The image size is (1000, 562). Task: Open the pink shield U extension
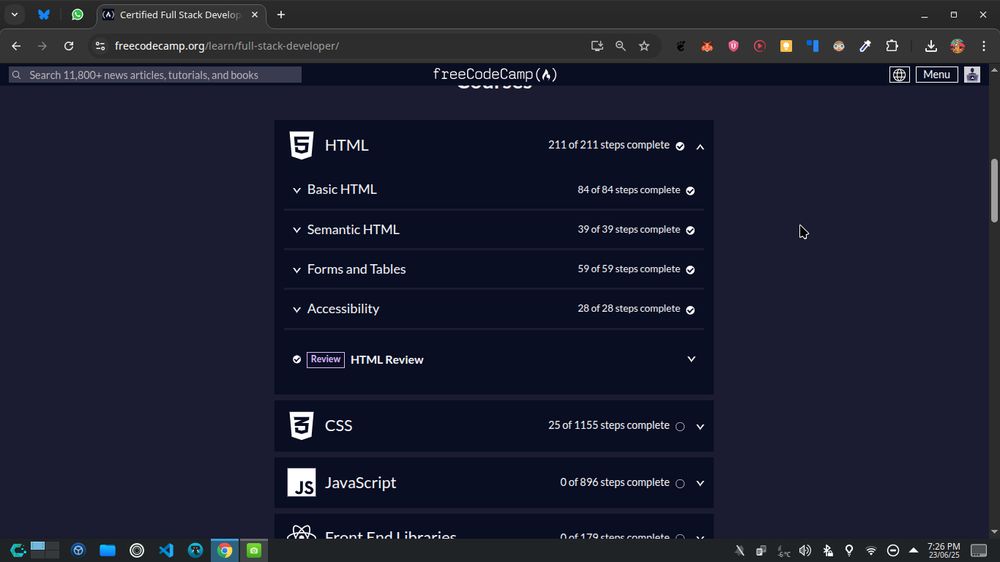point(733,46)
